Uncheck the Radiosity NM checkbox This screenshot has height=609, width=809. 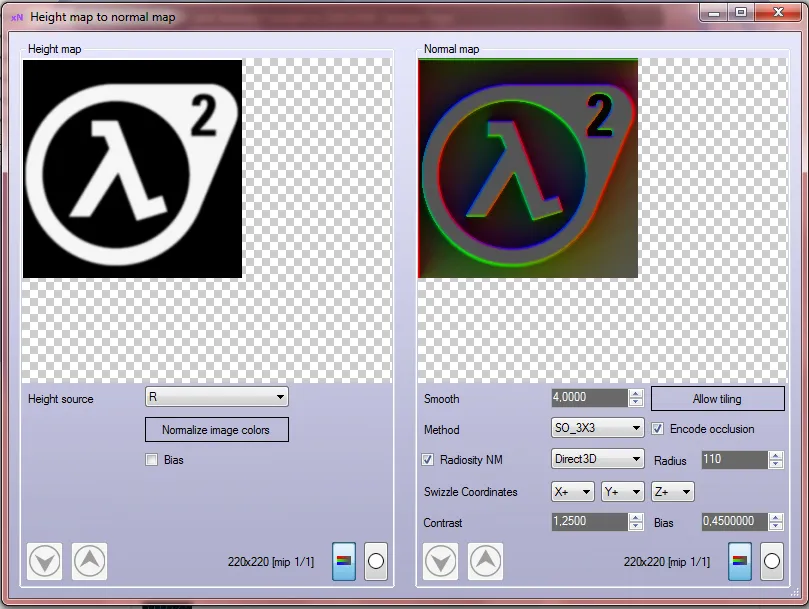428,459
